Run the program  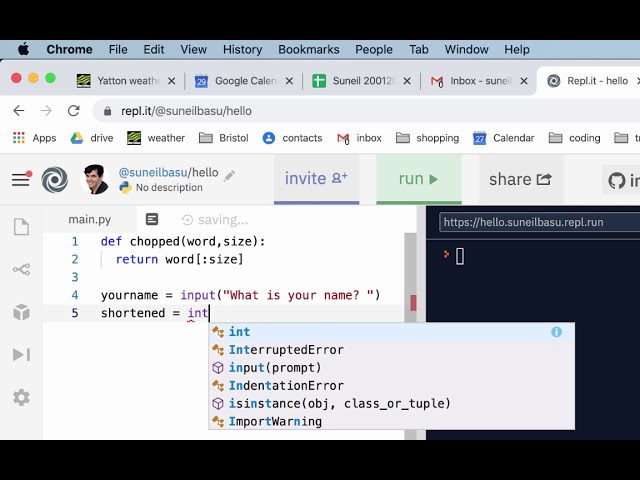point(418,179)
